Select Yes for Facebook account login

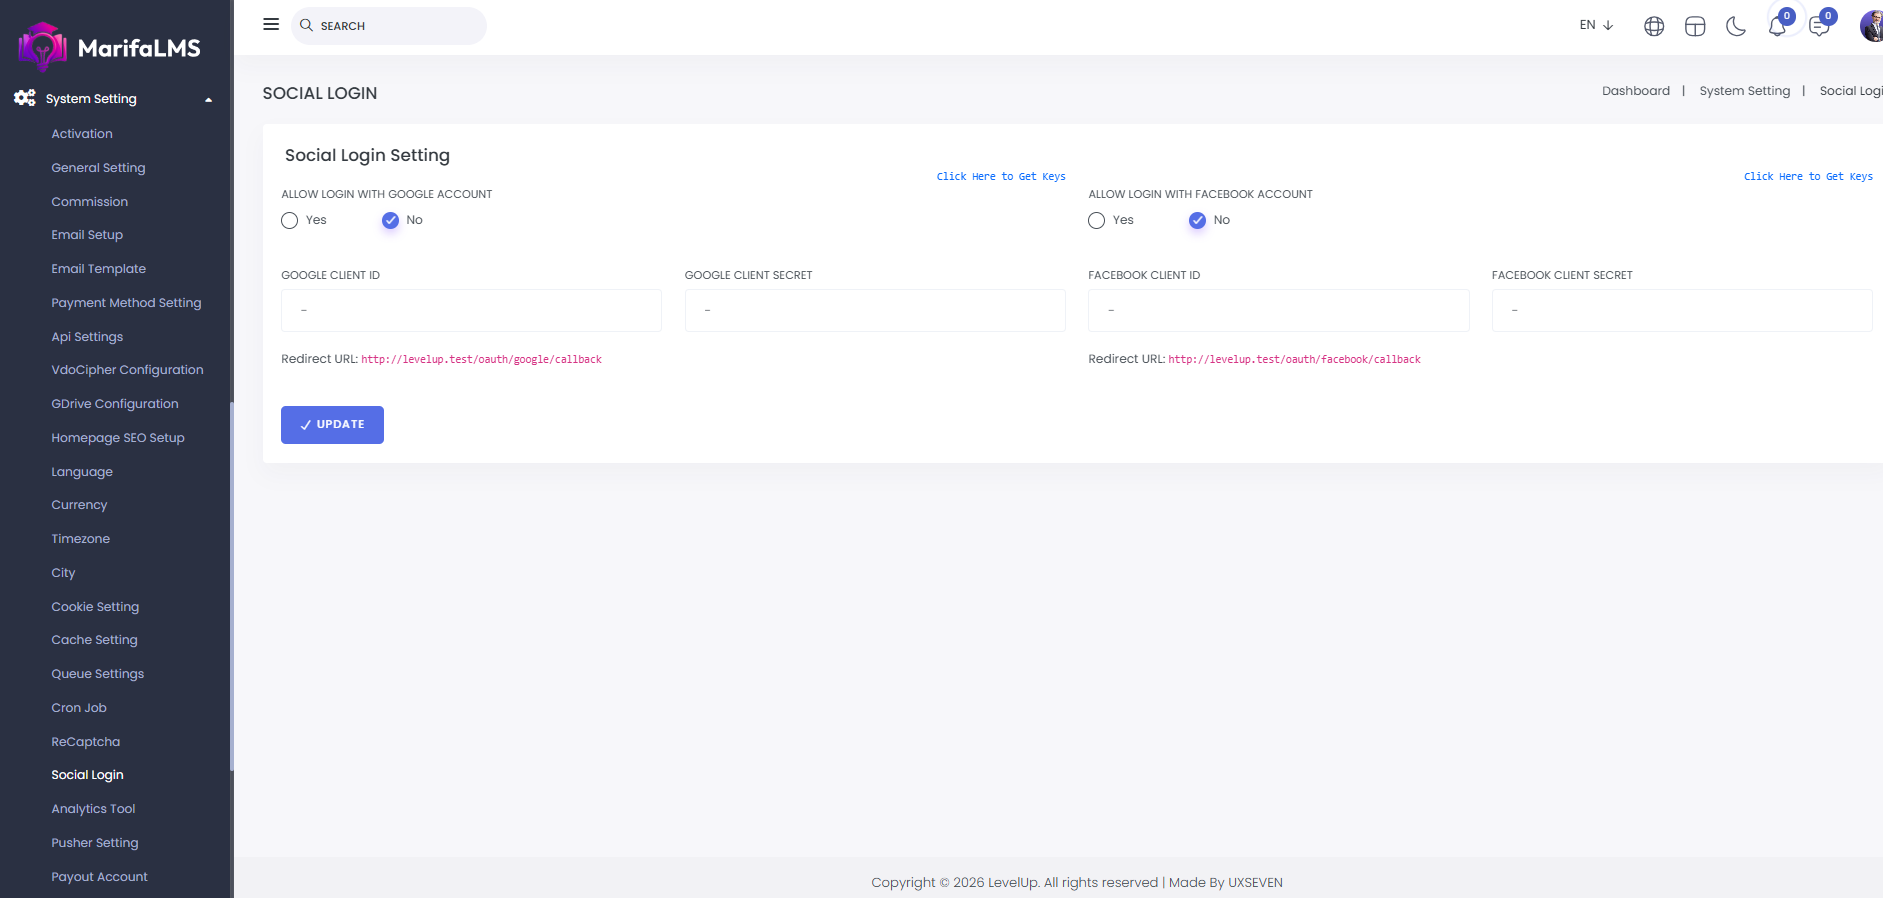[x=1097, y=221]
